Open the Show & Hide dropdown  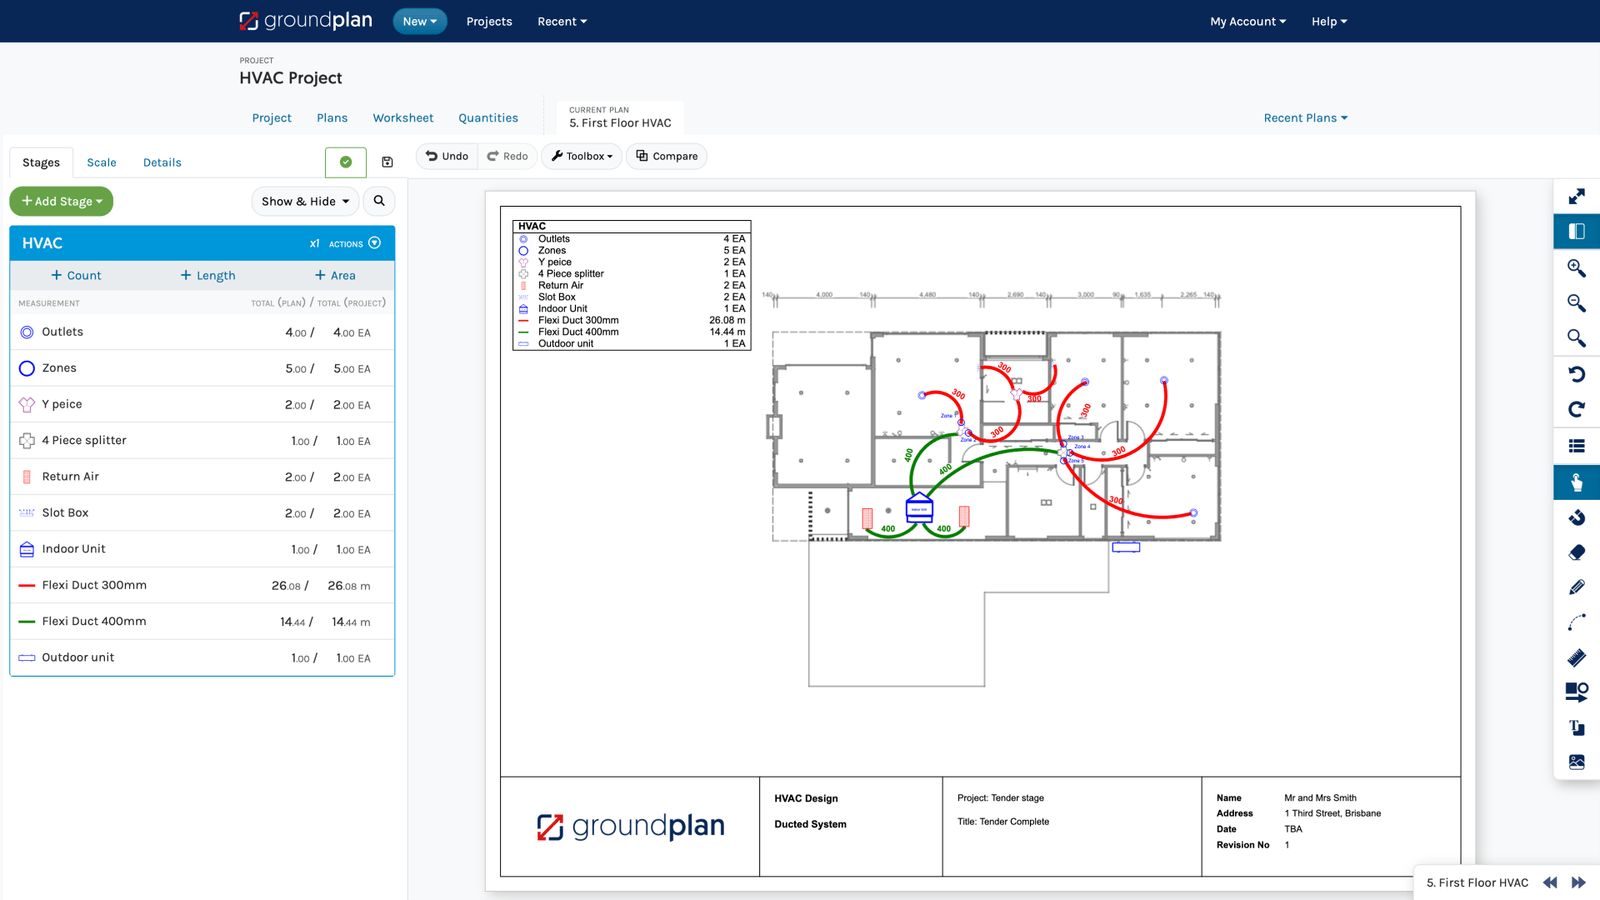[x=304, y=201]
